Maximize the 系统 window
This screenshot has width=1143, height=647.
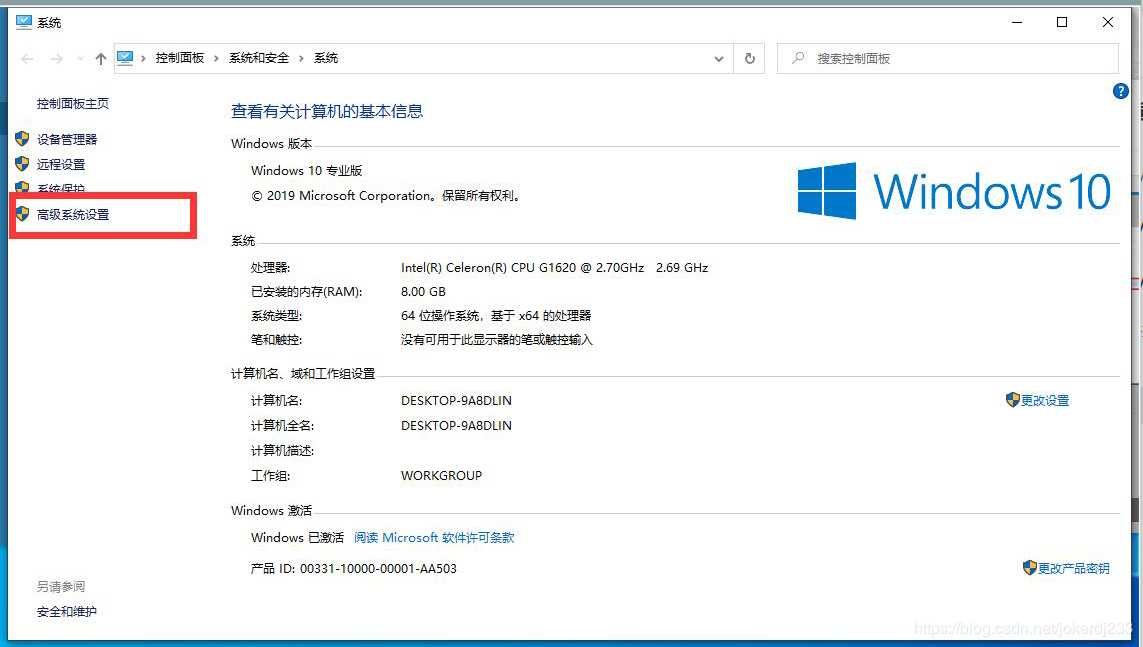click(1062, 23)
